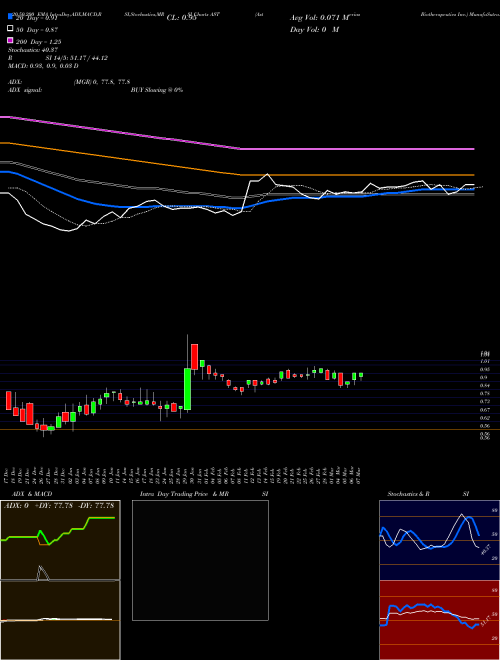
Task: Click the 'ADX: 0 +DY: 77.78 -DY: 77.78' header
Action: (60, 506)
